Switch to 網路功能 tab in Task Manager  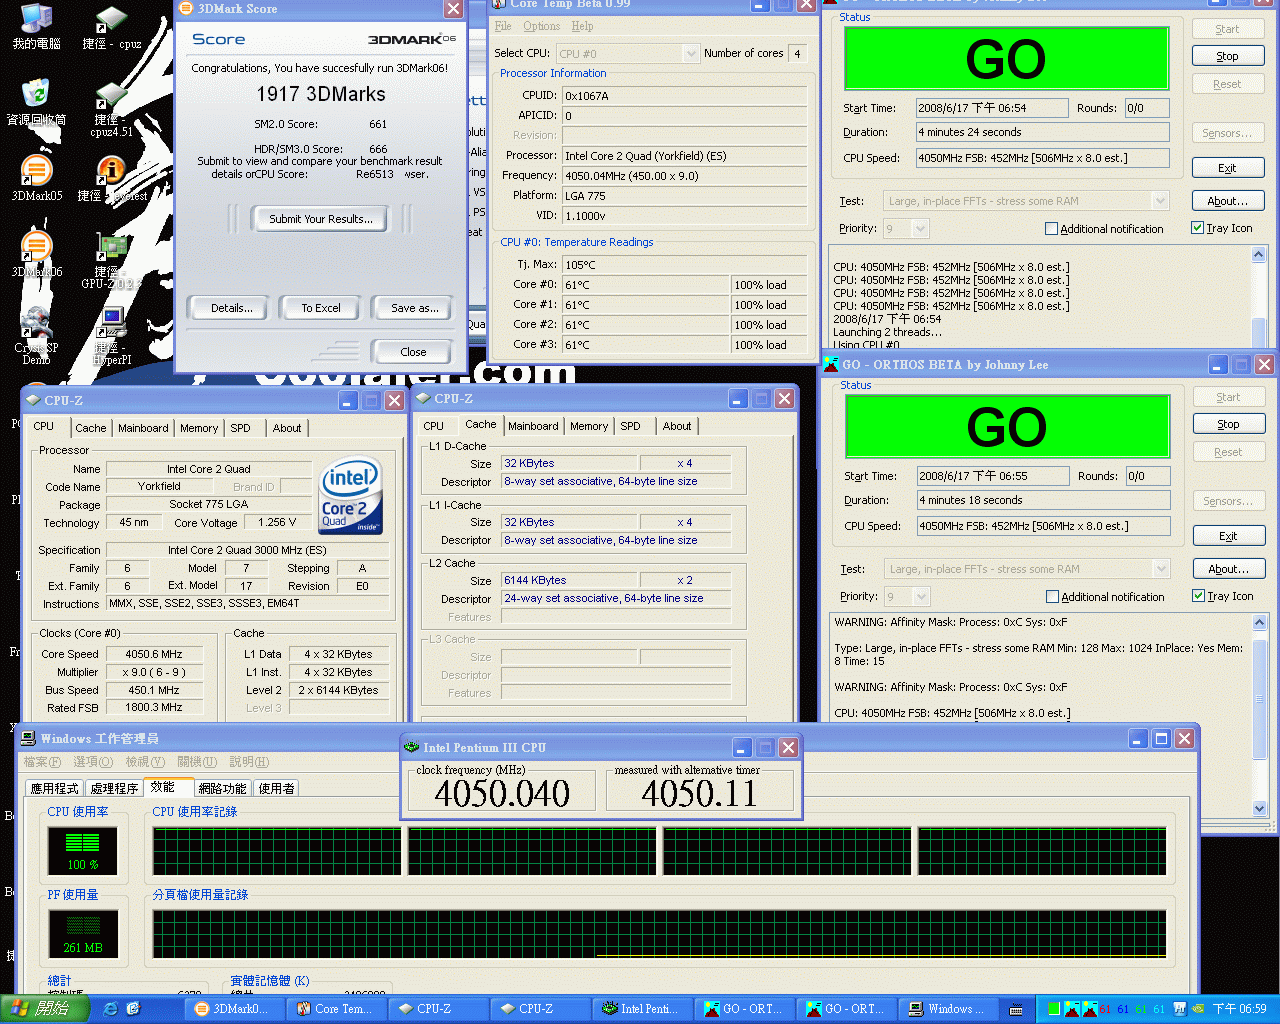222,789
